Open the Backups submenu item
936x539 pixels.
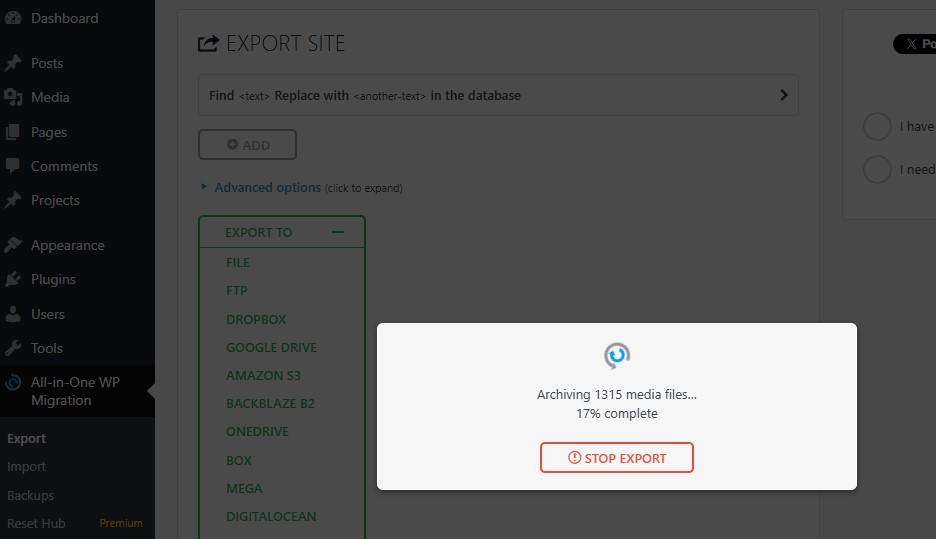[31, 495]
